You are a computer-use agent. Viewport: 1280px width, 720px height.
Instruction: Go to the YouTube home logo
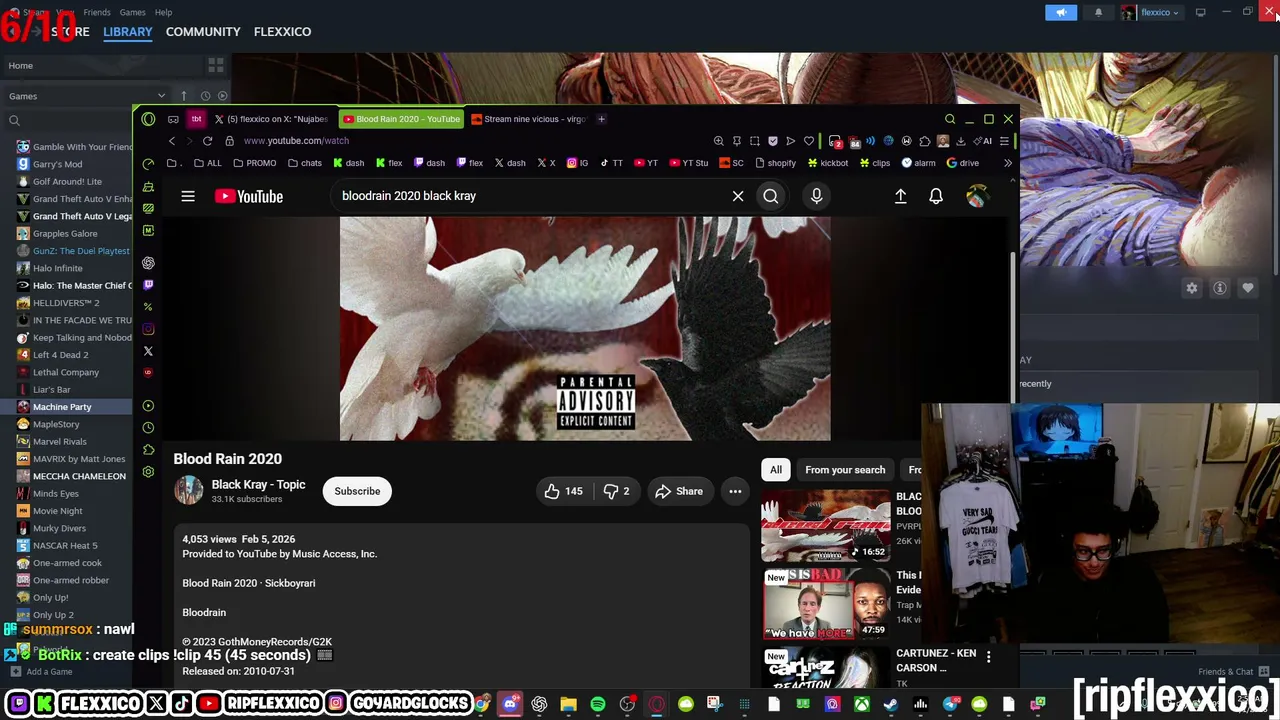tap(249, 196)
